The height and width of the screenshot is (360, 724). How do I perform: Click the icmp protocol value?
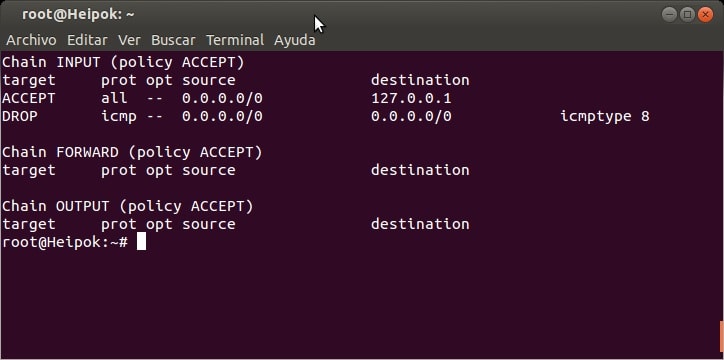[x=119, y=116]
